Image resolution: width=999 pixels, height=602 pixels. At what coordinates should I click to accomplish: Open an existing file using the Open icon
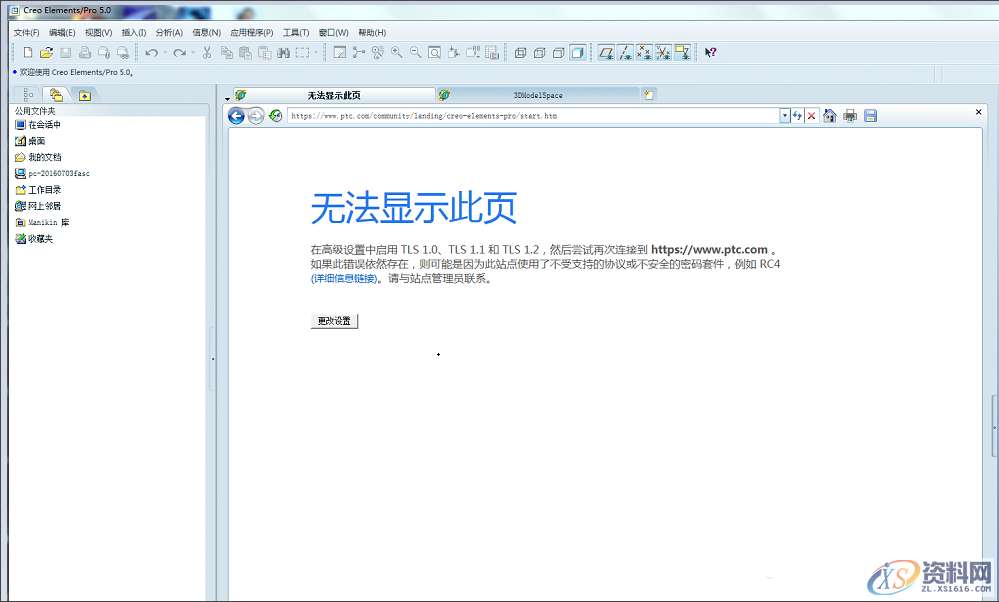click(x=46, y=52)
